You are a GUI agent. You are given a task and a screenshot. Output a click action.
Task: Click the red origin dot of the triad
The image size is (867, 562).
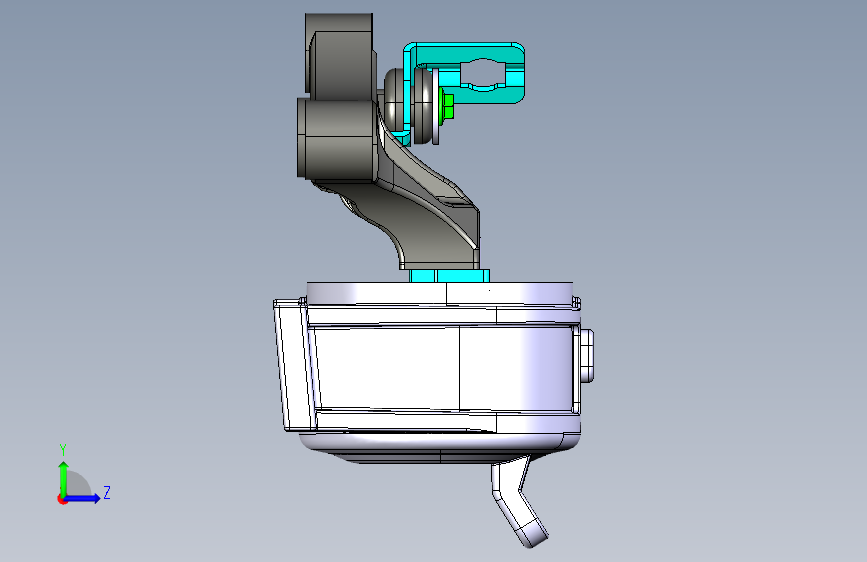(62, 499)
